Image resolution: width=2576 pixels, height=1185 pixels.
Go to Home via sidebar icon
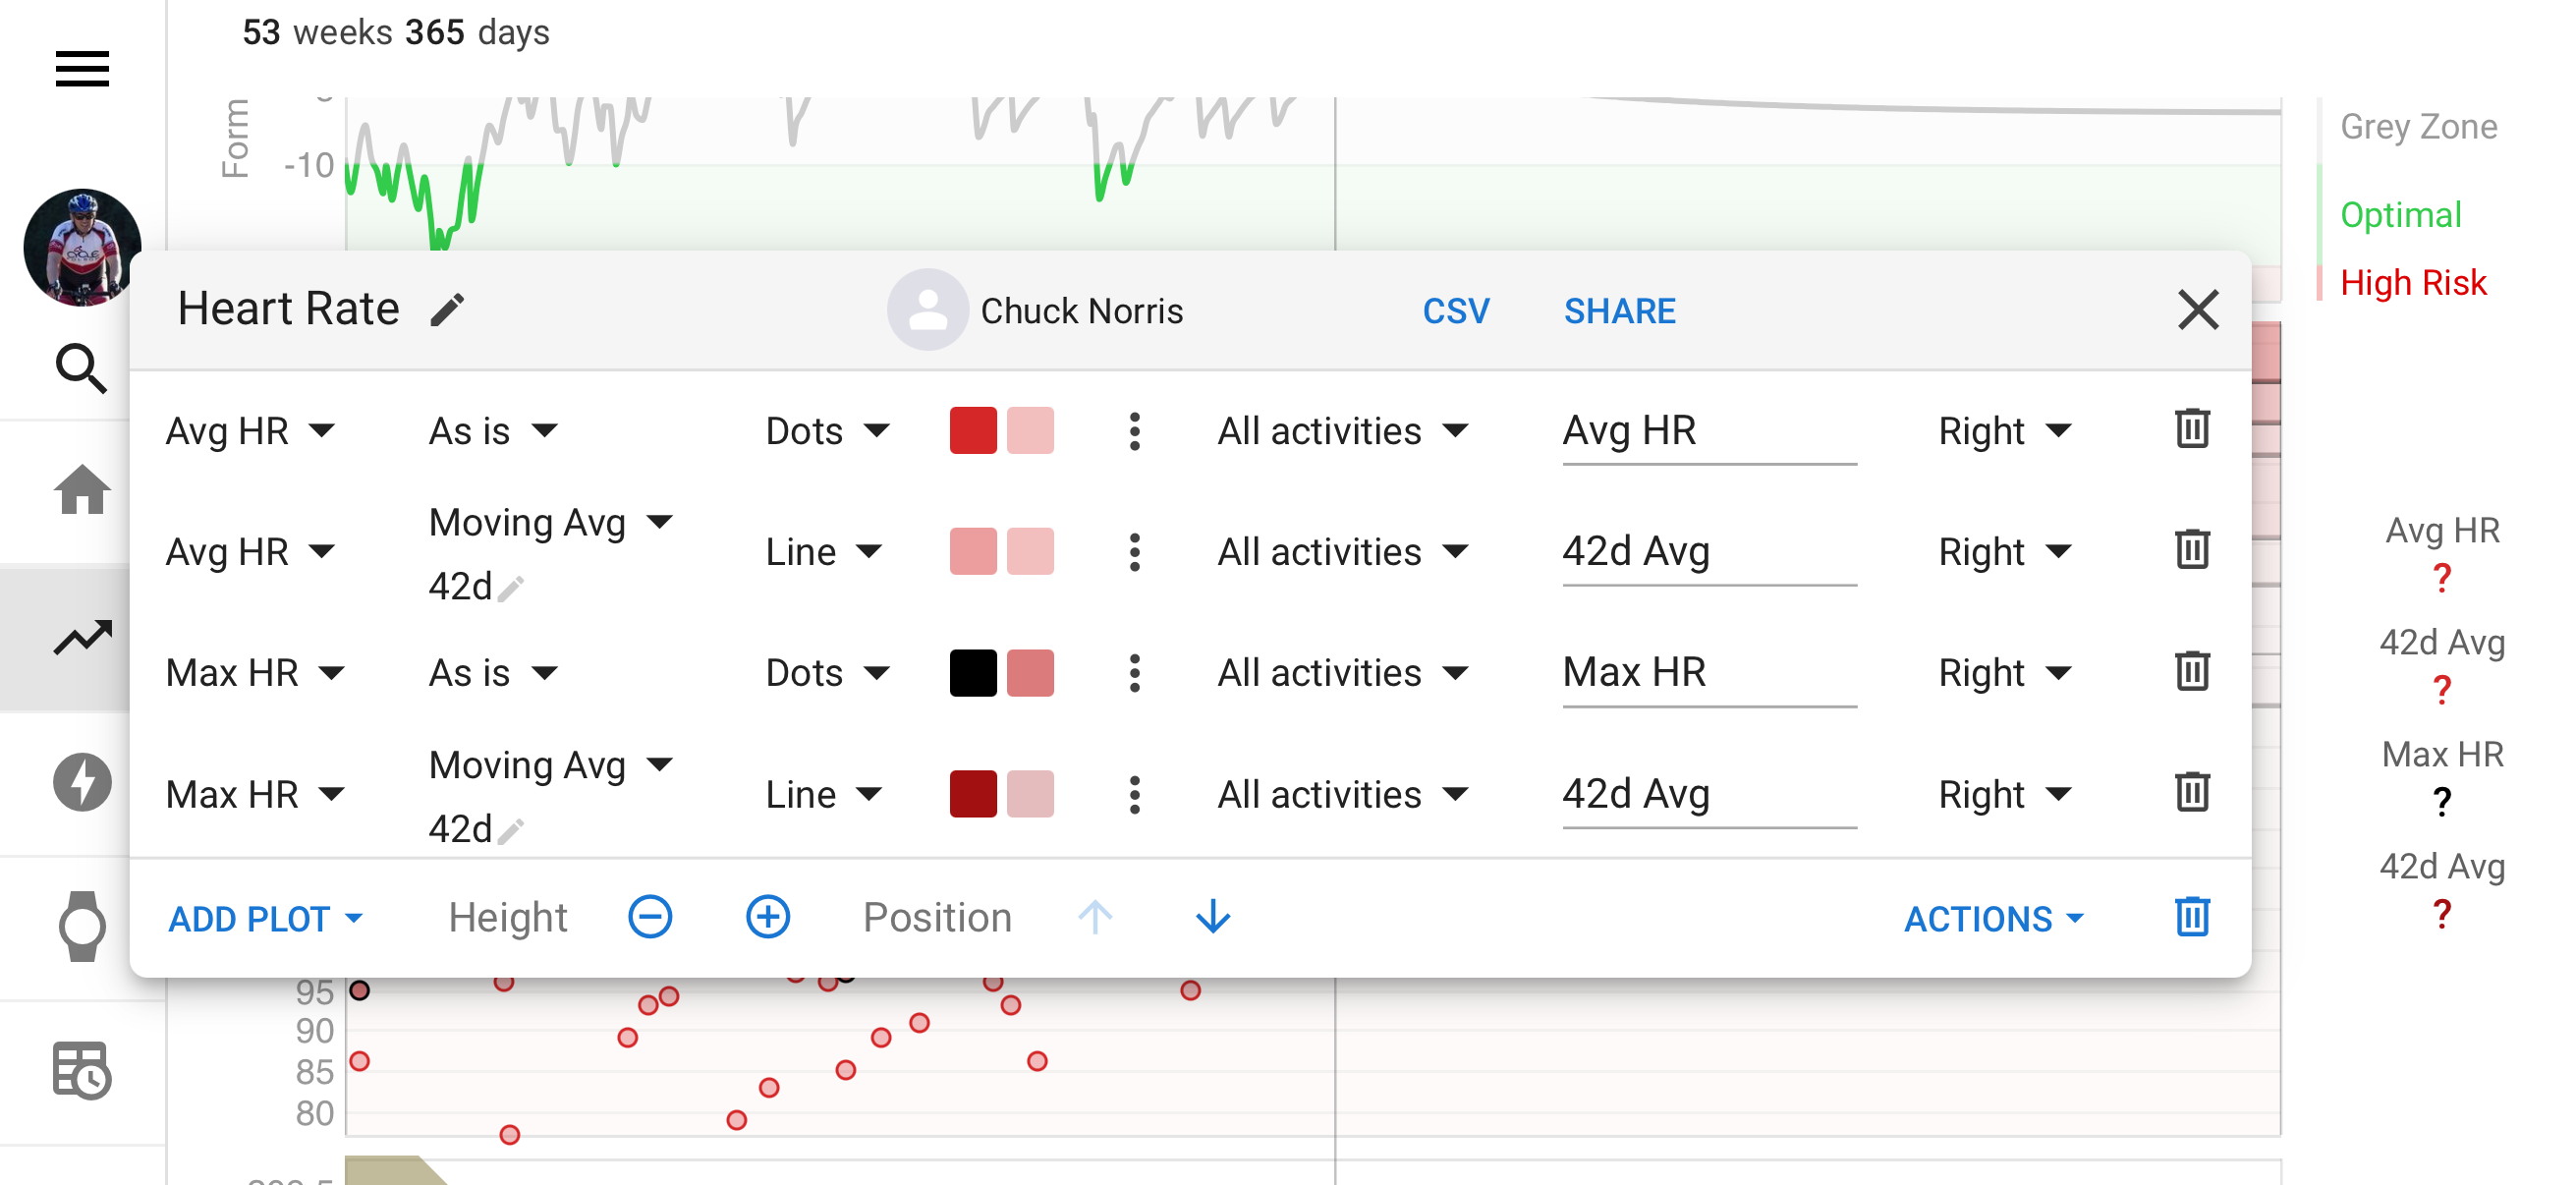pyautogui.click(x=82, y=490)
